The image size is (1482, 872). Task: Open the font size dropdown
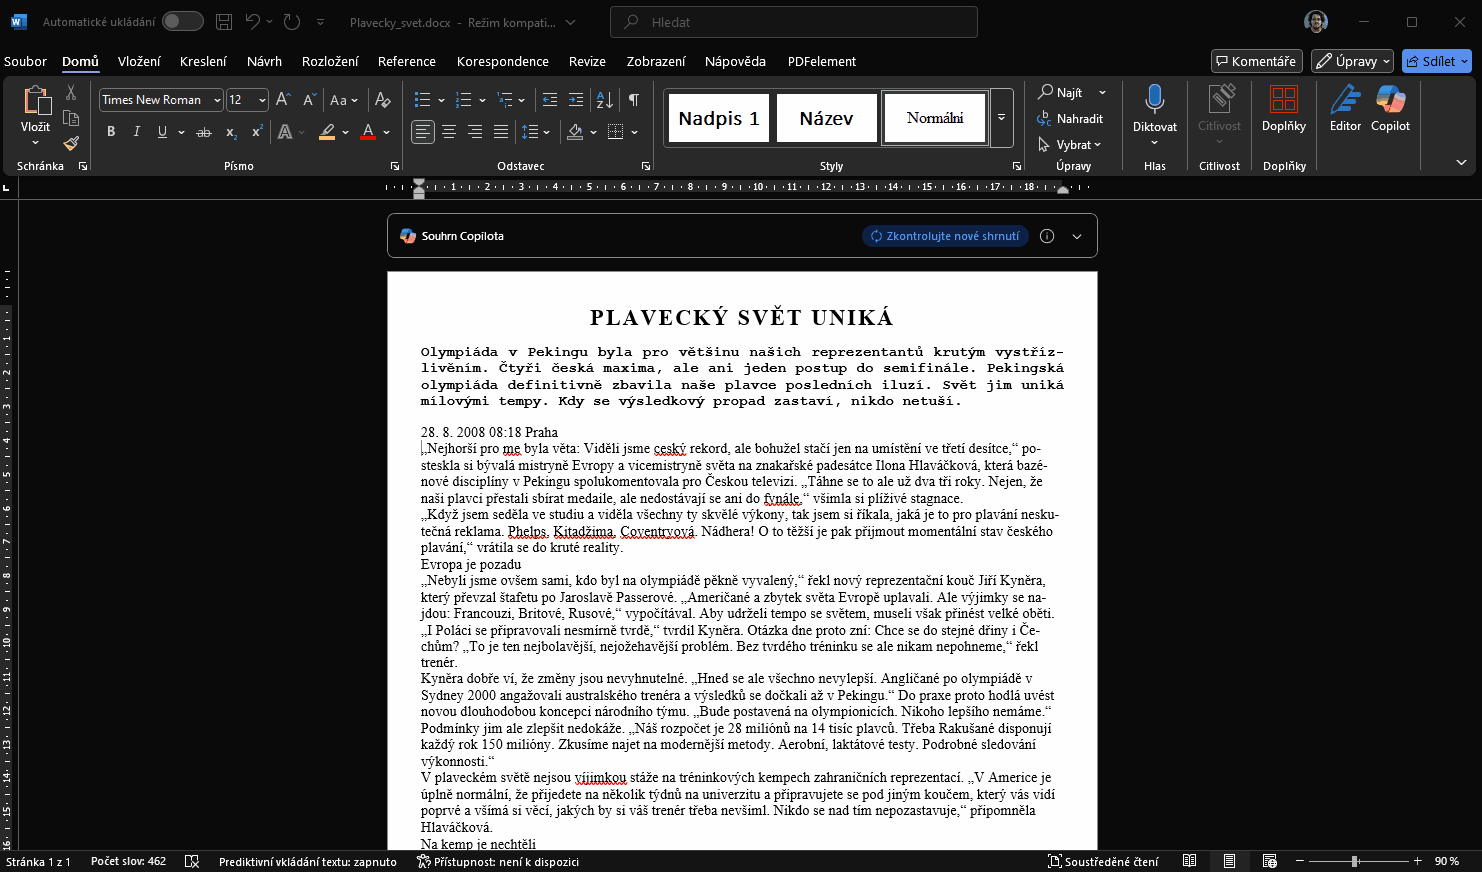(x=262, y=100)
